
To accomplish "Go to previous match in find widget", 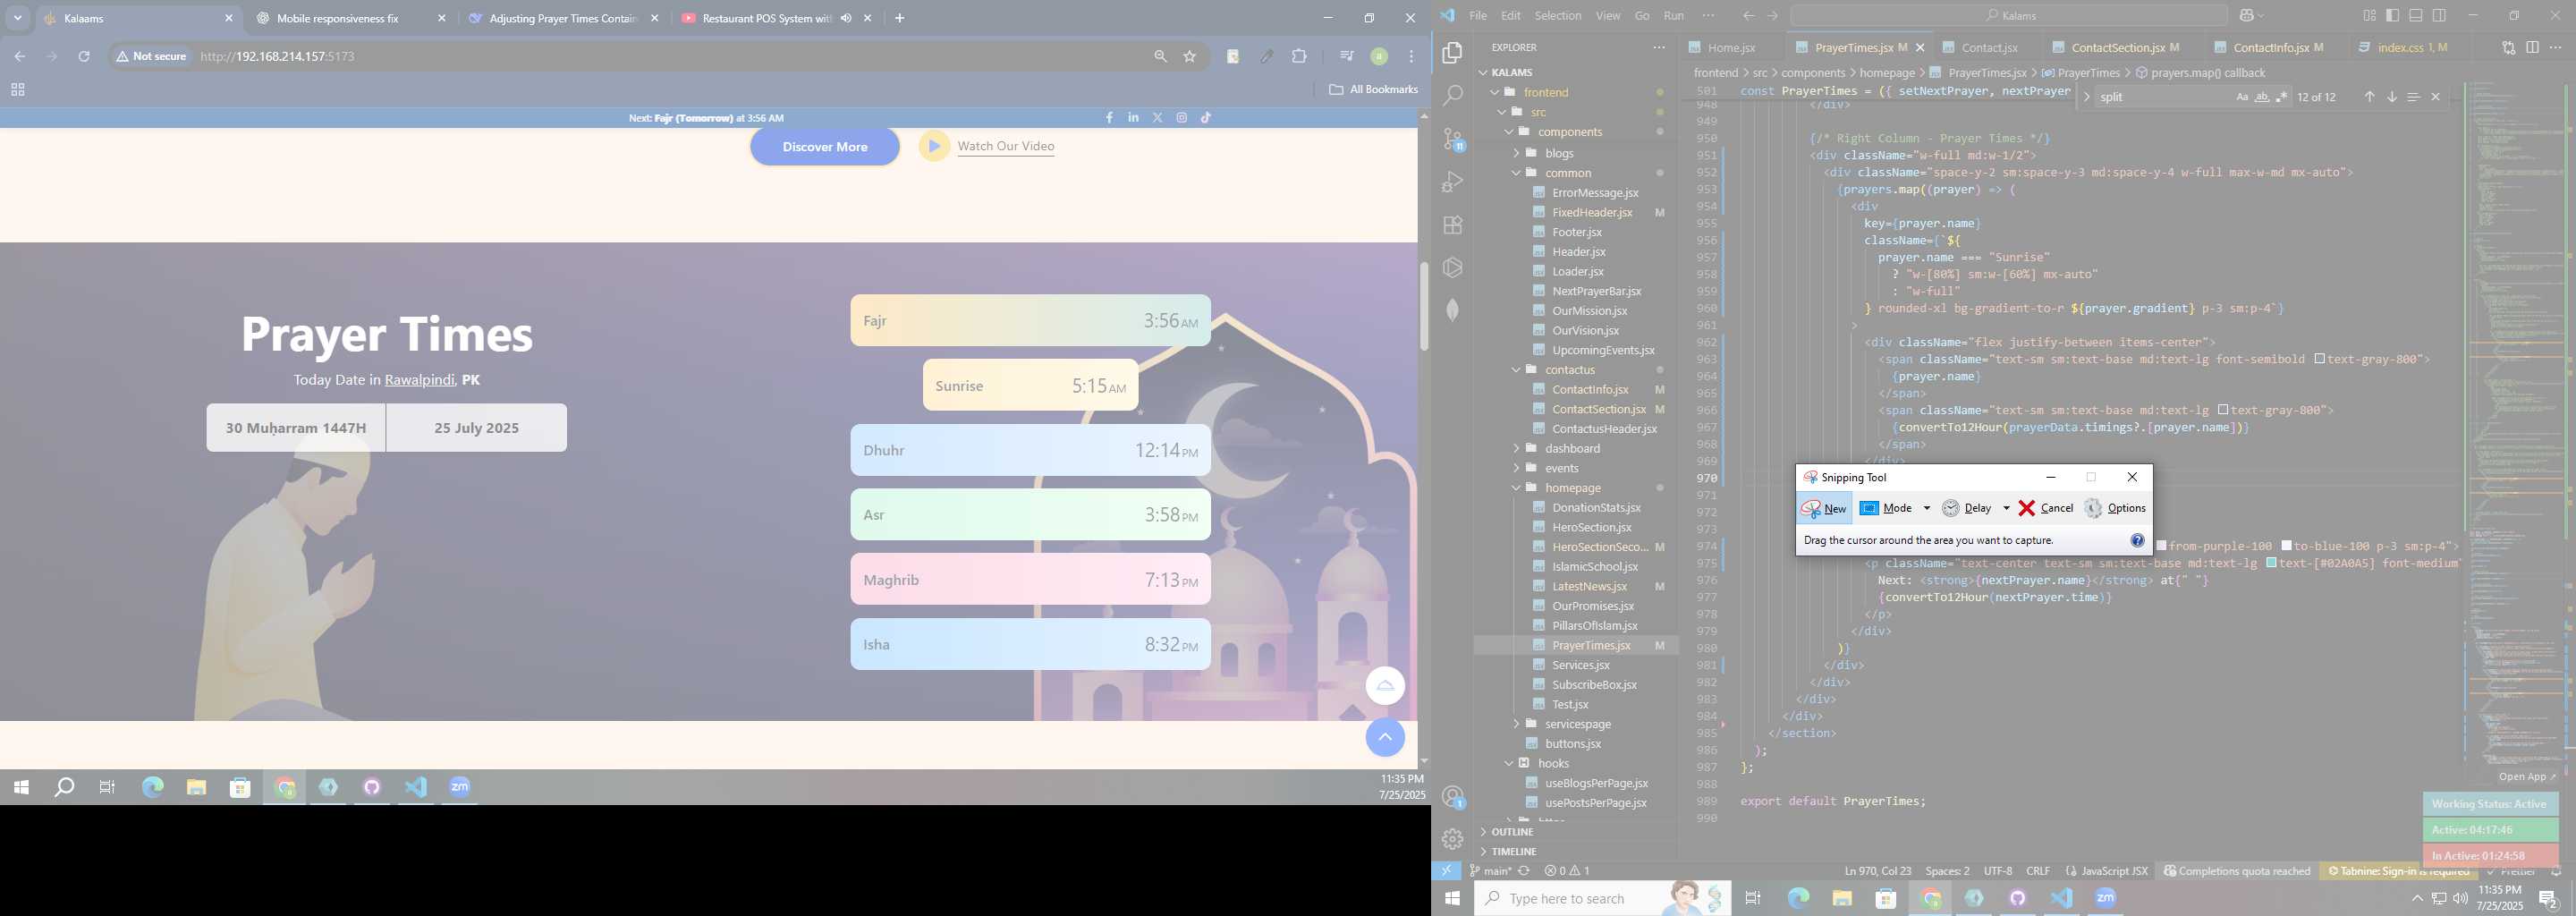I will pos(2369,97).
